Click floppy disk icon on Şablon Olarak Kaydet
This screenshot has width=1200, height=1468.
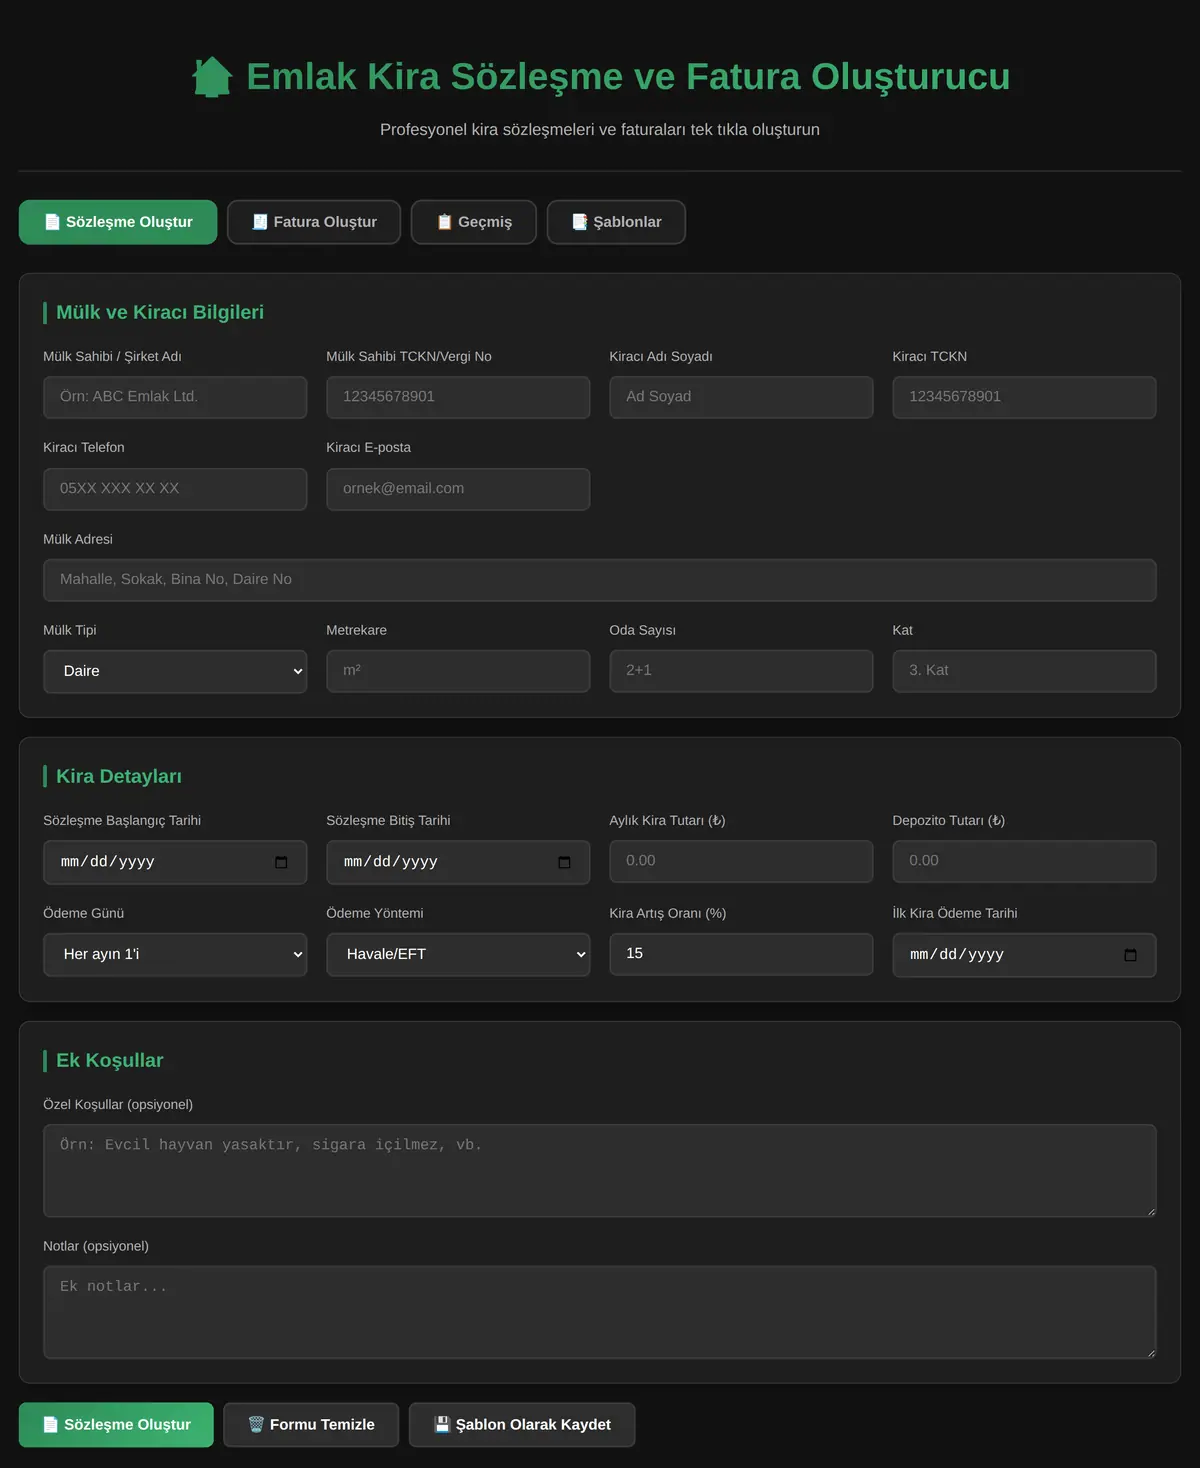tap(442, 1424)
